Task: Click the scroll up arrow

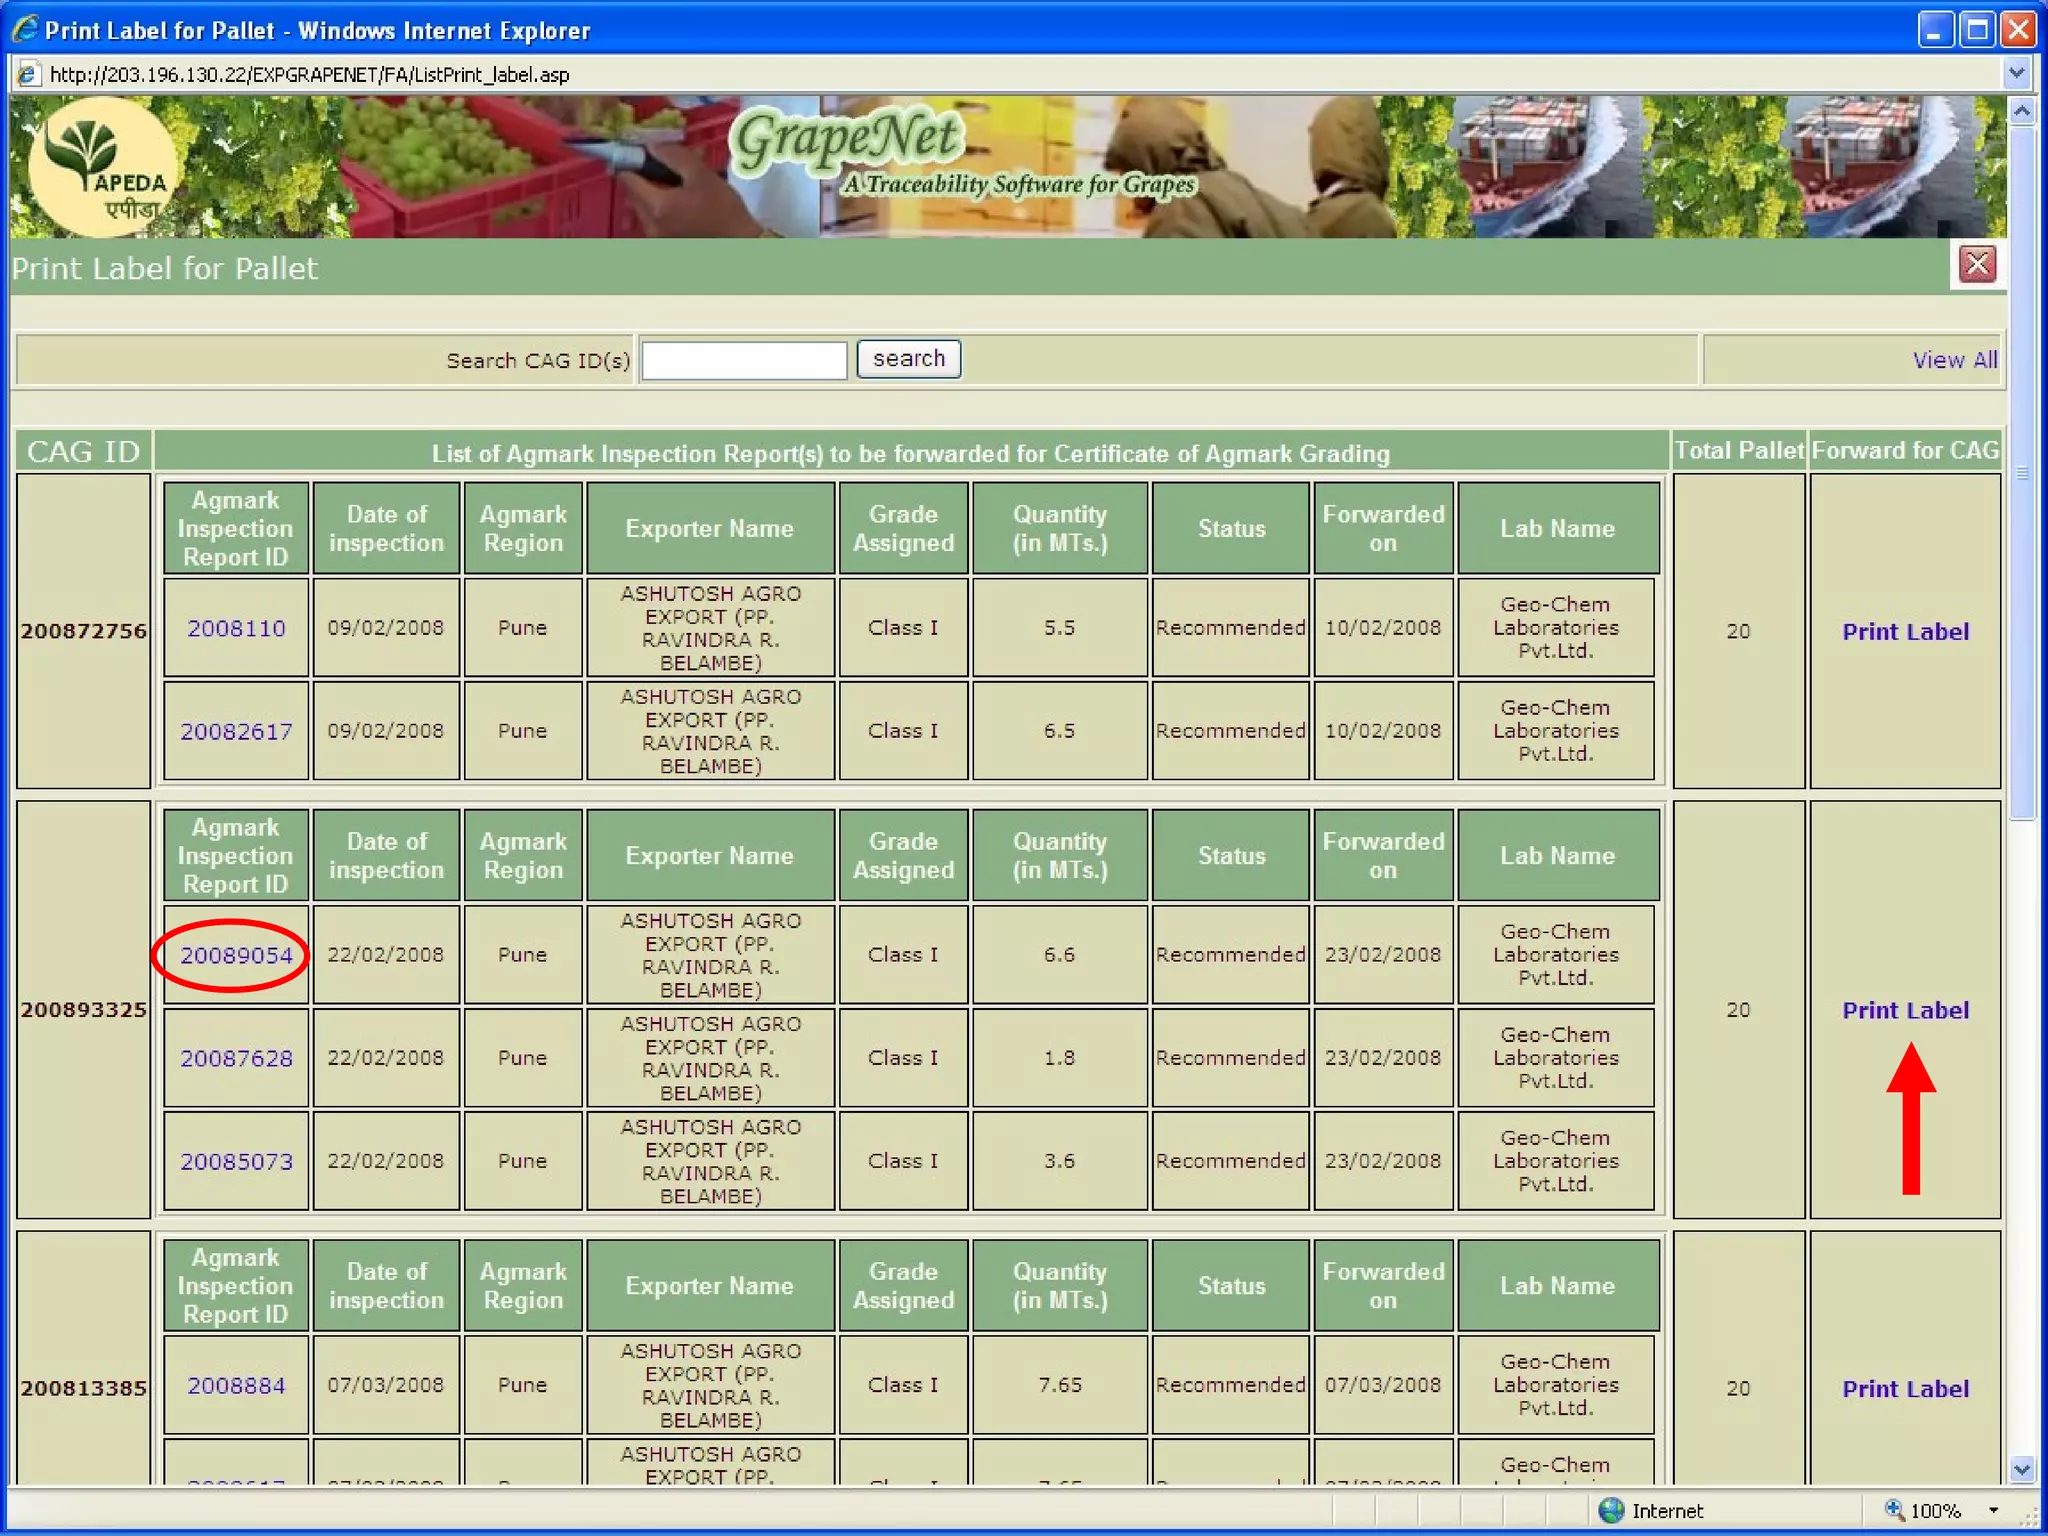Action: point(2021,112)
